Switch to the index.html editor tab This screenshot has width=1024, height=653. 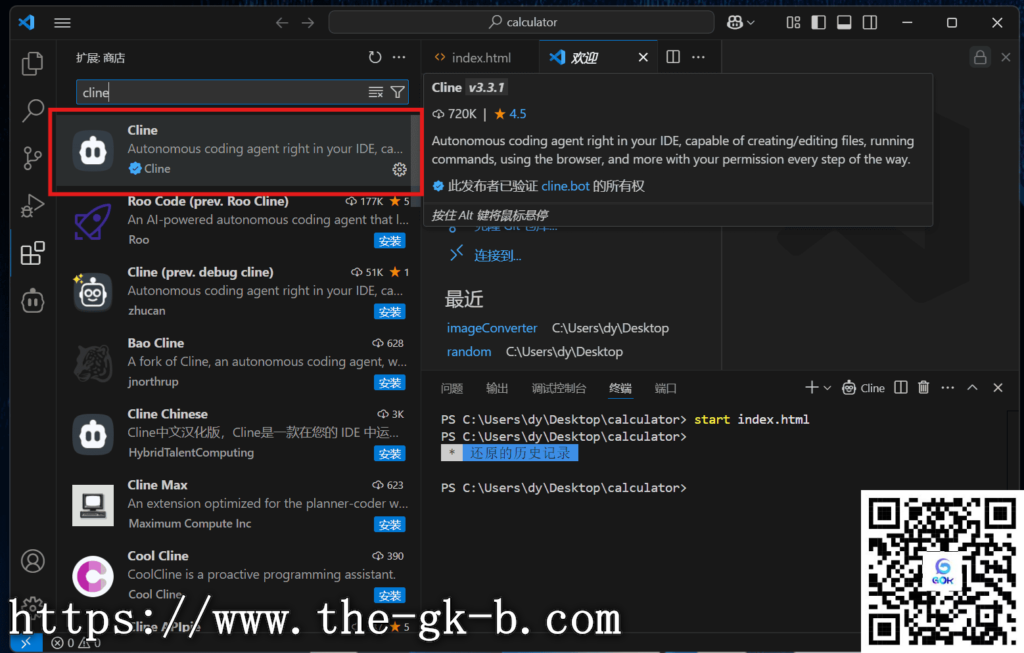480,57
